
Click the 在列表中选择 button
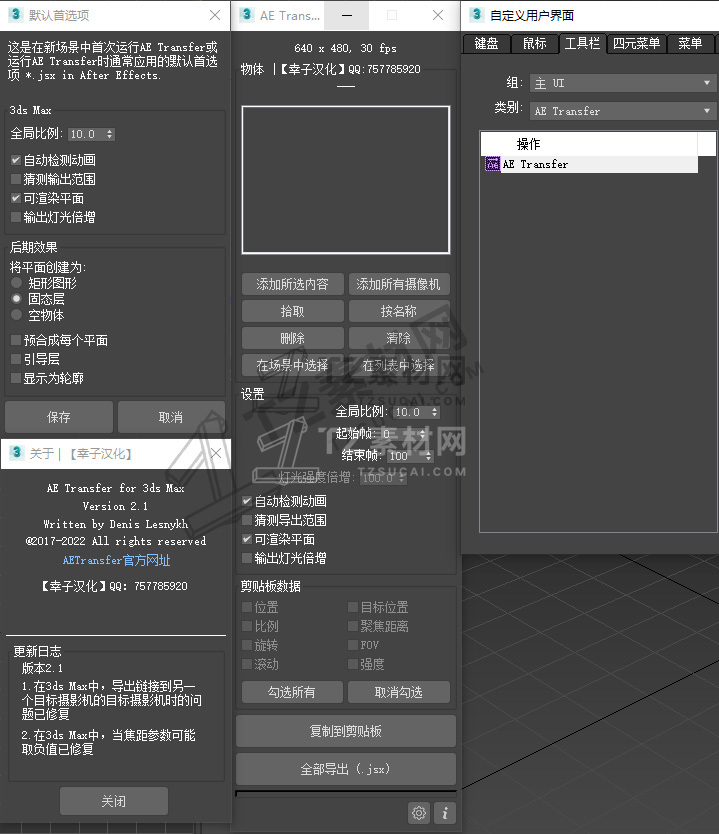point(399,365)
